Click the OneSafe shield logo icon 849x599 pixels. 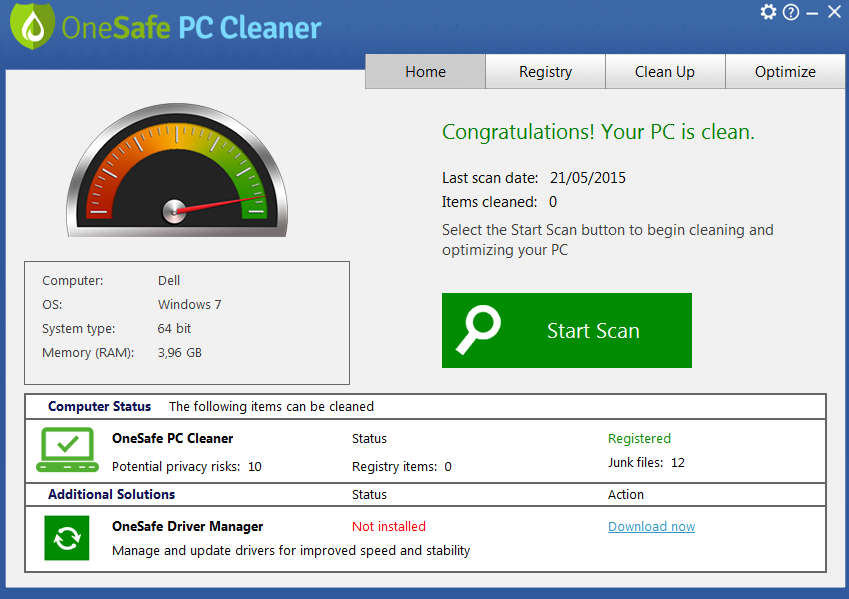click(x=32, y=25)
